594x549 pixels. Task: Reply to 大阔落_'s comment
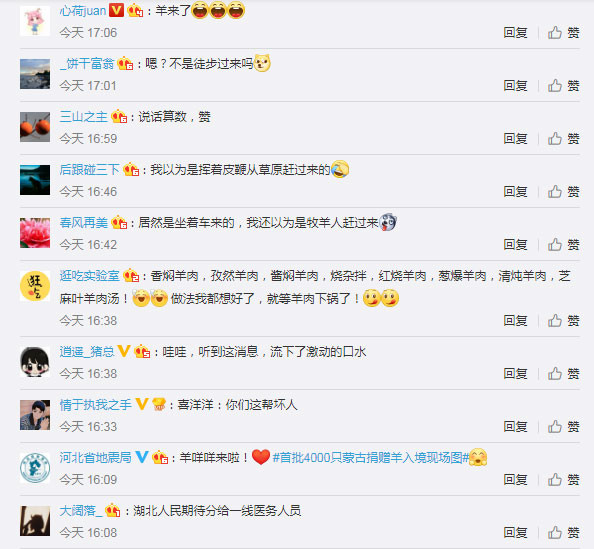pyautogui.click(x=515, y=533)
